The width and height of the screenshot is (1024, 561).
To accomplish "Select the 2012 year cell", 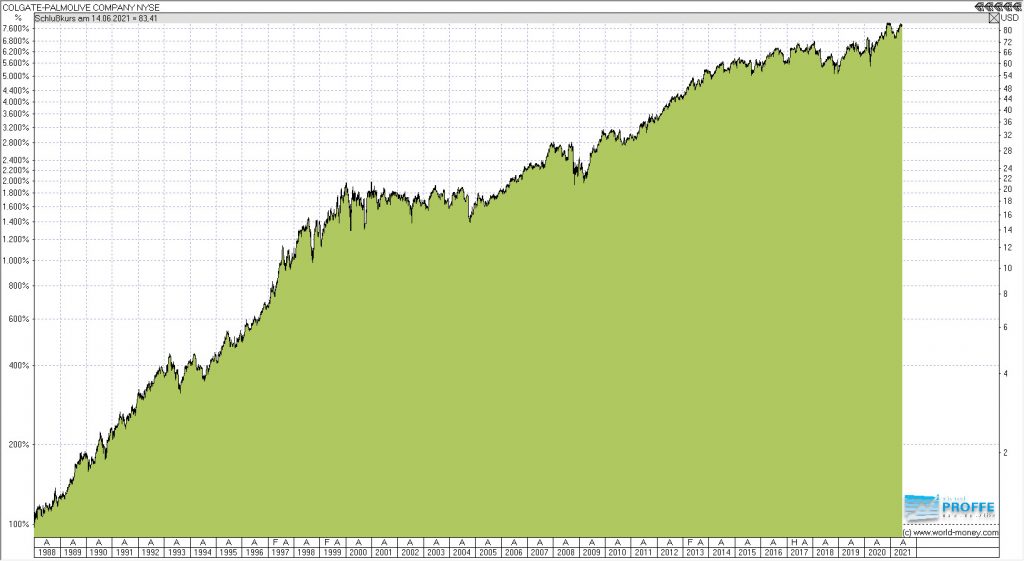I will pos(669,552).
